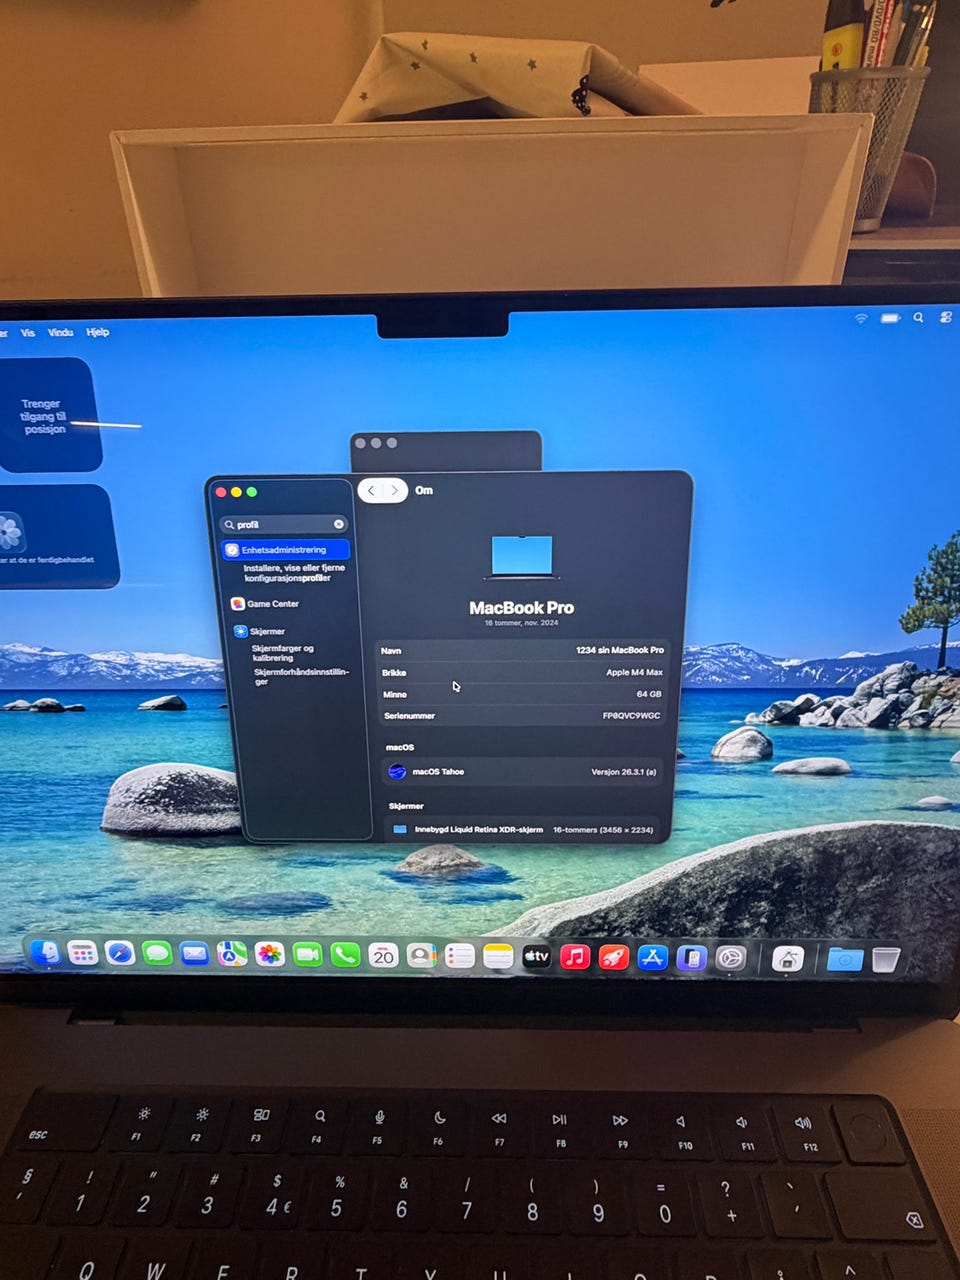Open the Hjelp menu

point(97,332)
